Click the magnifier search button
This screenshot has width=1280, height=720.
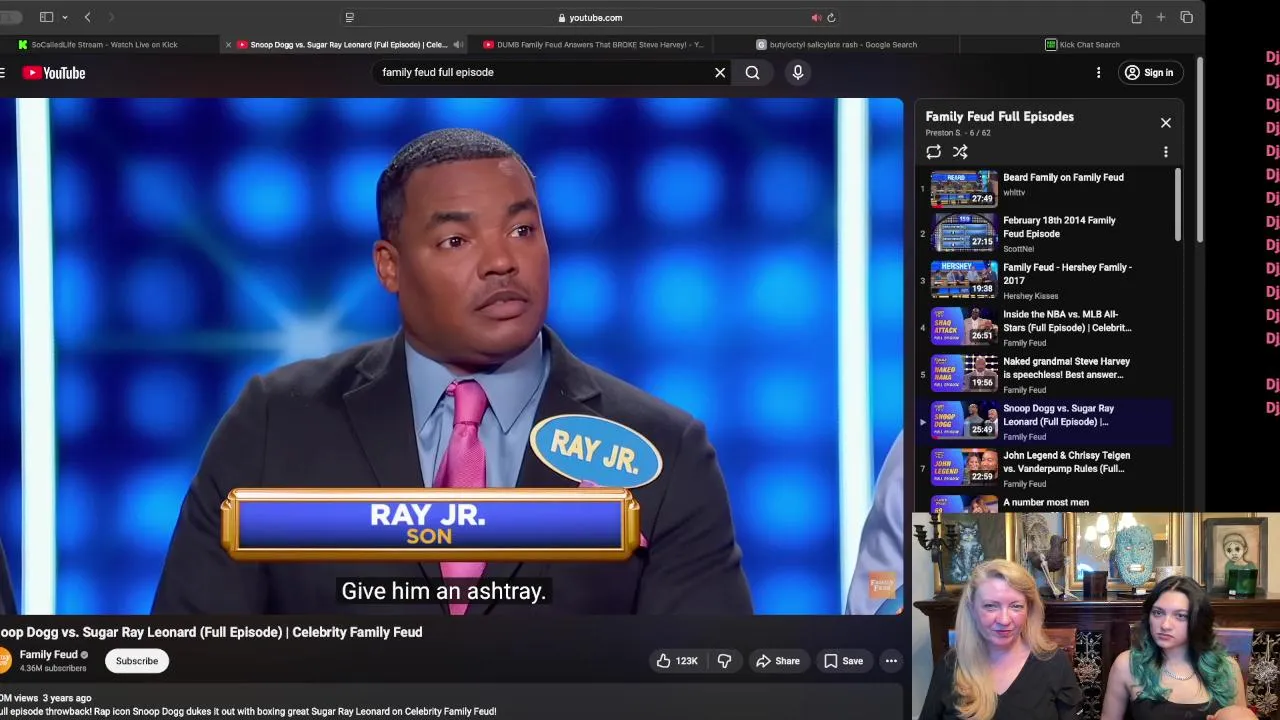[x=752, y=72]
